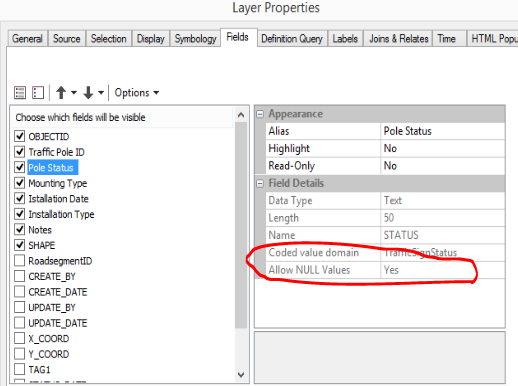This screenshot has width=518, height=386.
Task: Move field up with the up arrow
Action: 61,93
